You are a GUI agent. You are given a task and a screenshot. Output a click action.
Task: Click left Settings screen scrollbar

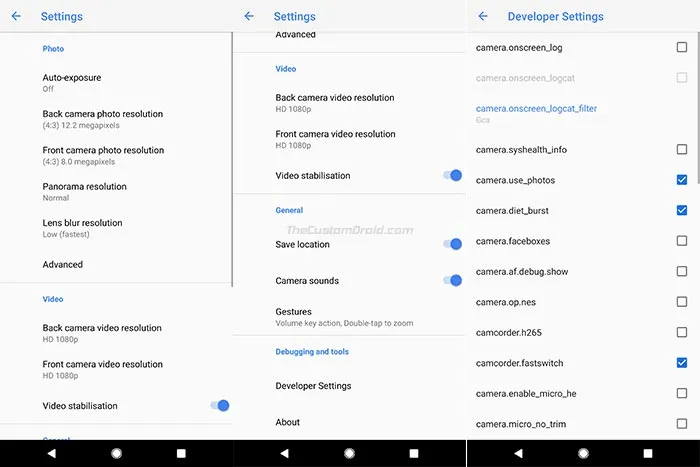[232, 159]
